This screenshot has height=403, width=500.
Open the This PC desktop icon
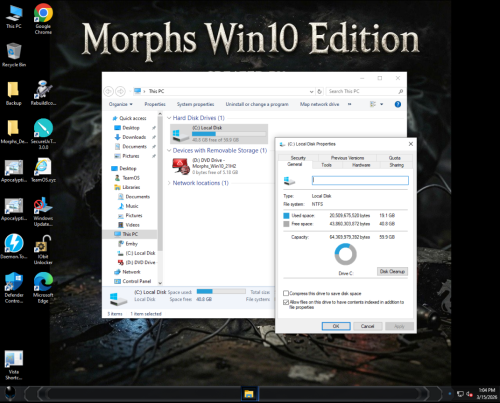point(14,17)
